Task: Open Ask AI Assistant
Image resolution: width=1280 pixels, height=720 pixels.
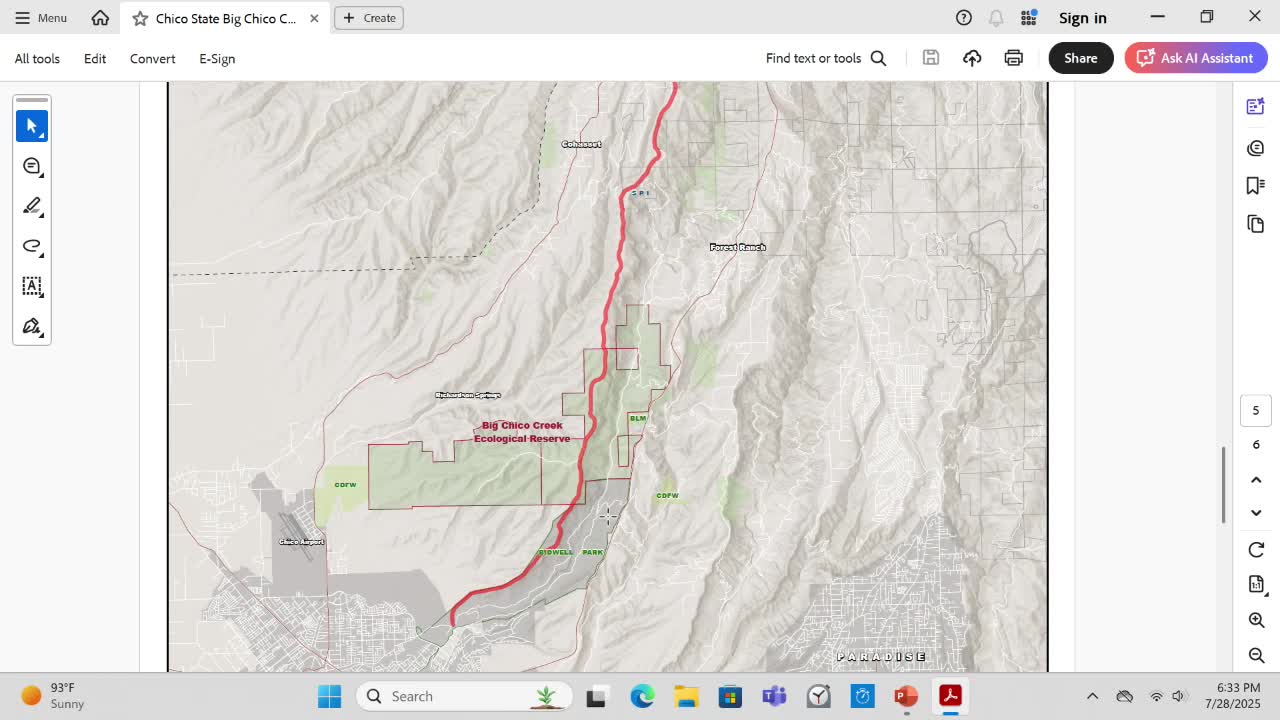Action: coord(1196,58)
